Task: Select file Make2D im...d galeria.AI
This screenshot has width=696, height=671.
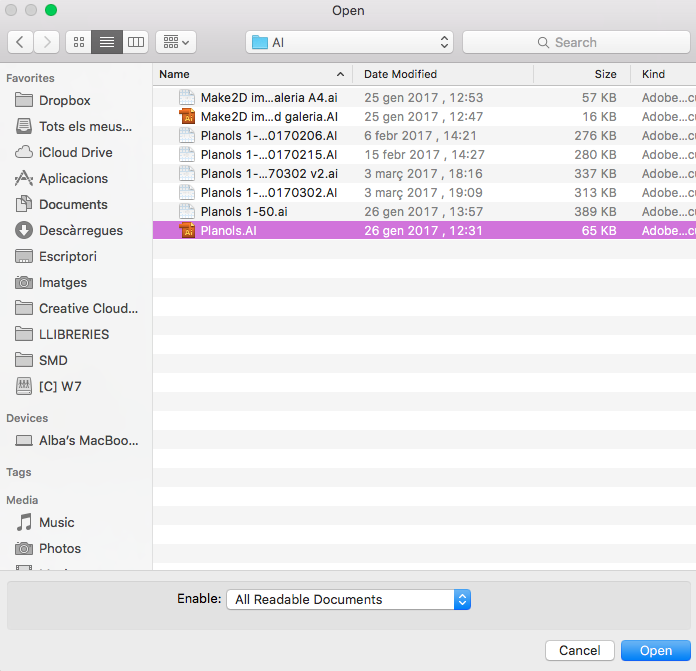Action: tap(424, 117)
